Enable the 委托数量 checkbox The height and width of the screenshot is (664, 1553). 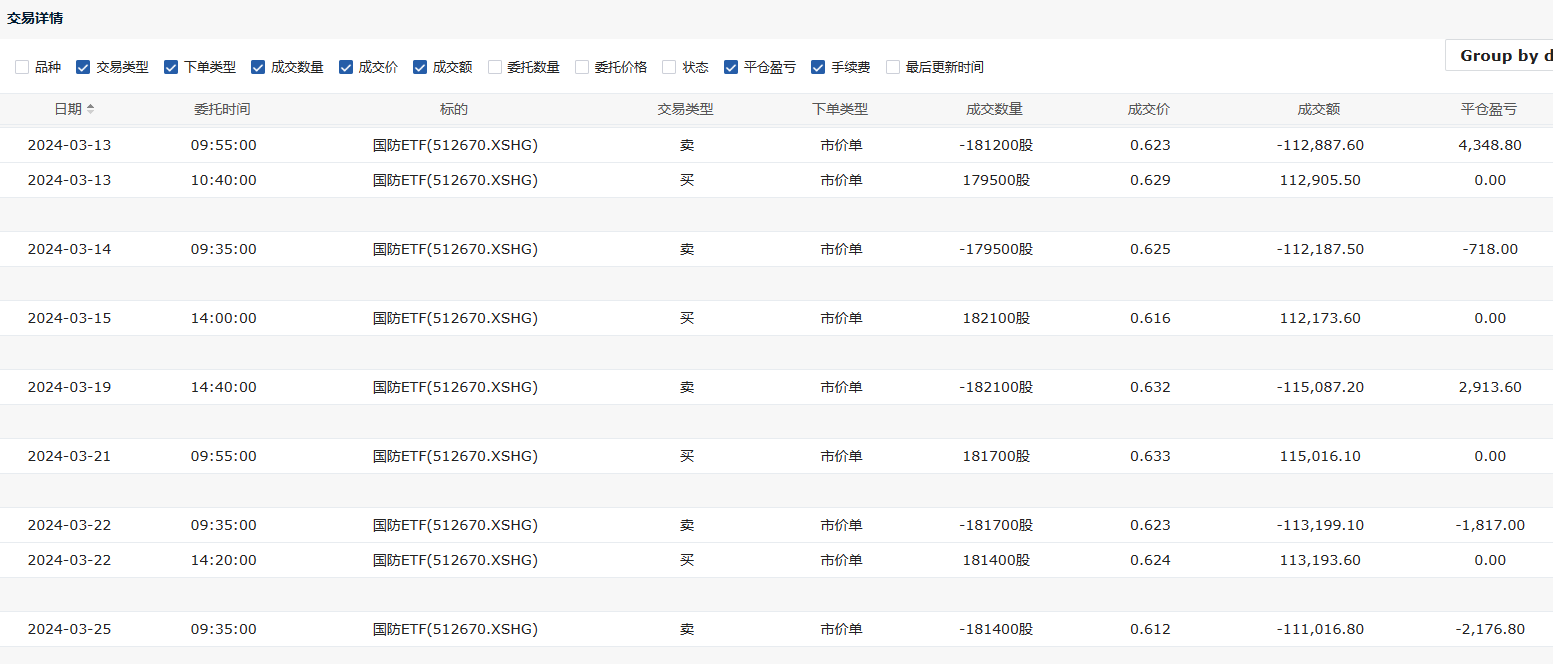point(495,67)
